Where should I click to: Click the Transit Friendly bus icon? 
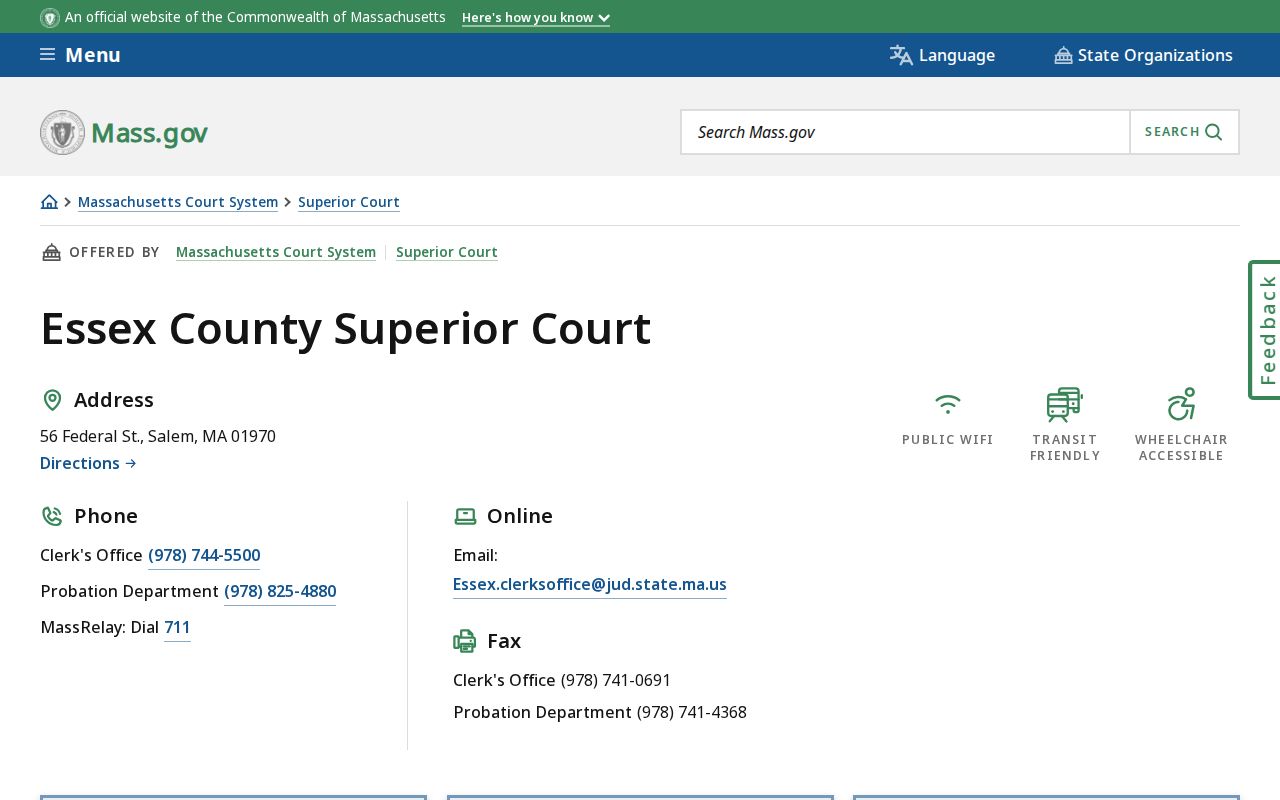tap(1065, 404)
